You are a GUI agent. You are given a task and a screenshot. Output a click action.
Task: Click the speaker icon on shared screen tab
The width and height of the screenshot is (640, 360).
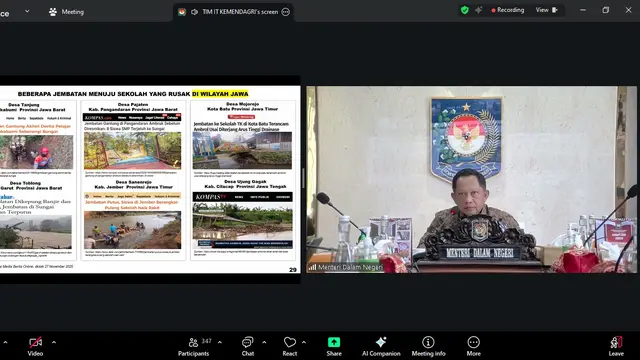tap(195, 12)
